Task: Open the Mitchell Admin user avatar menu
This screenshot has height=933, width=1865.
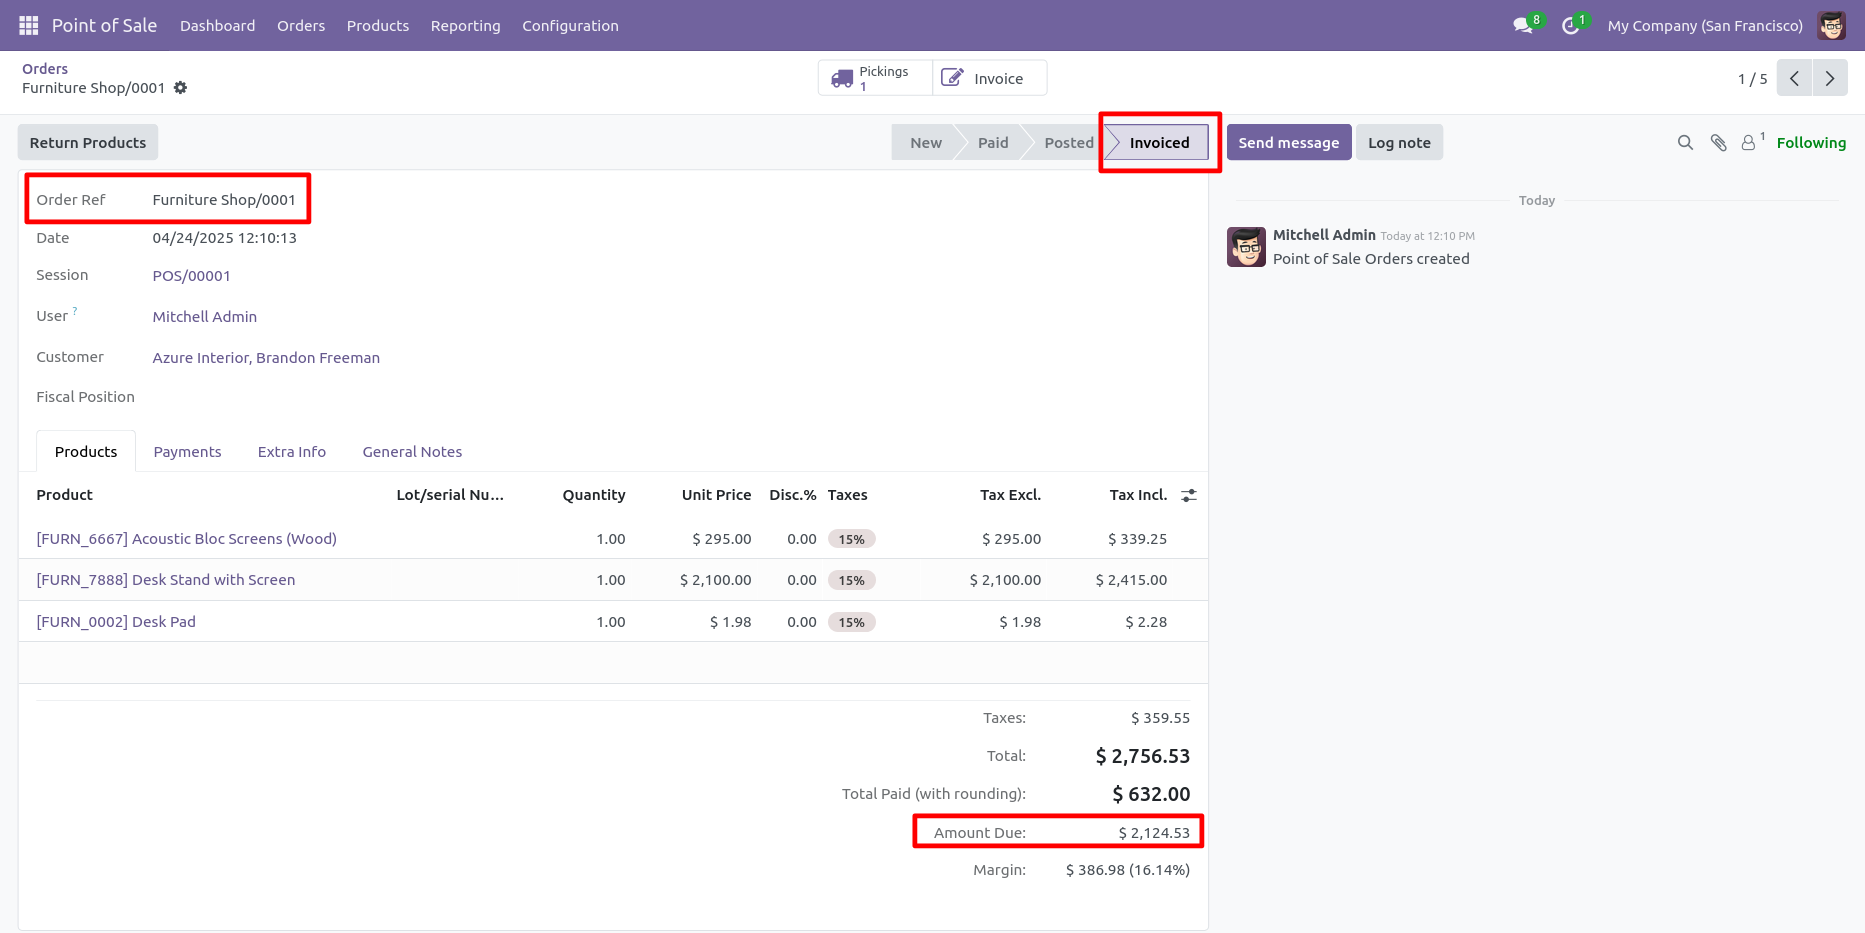Action: 1832,26
